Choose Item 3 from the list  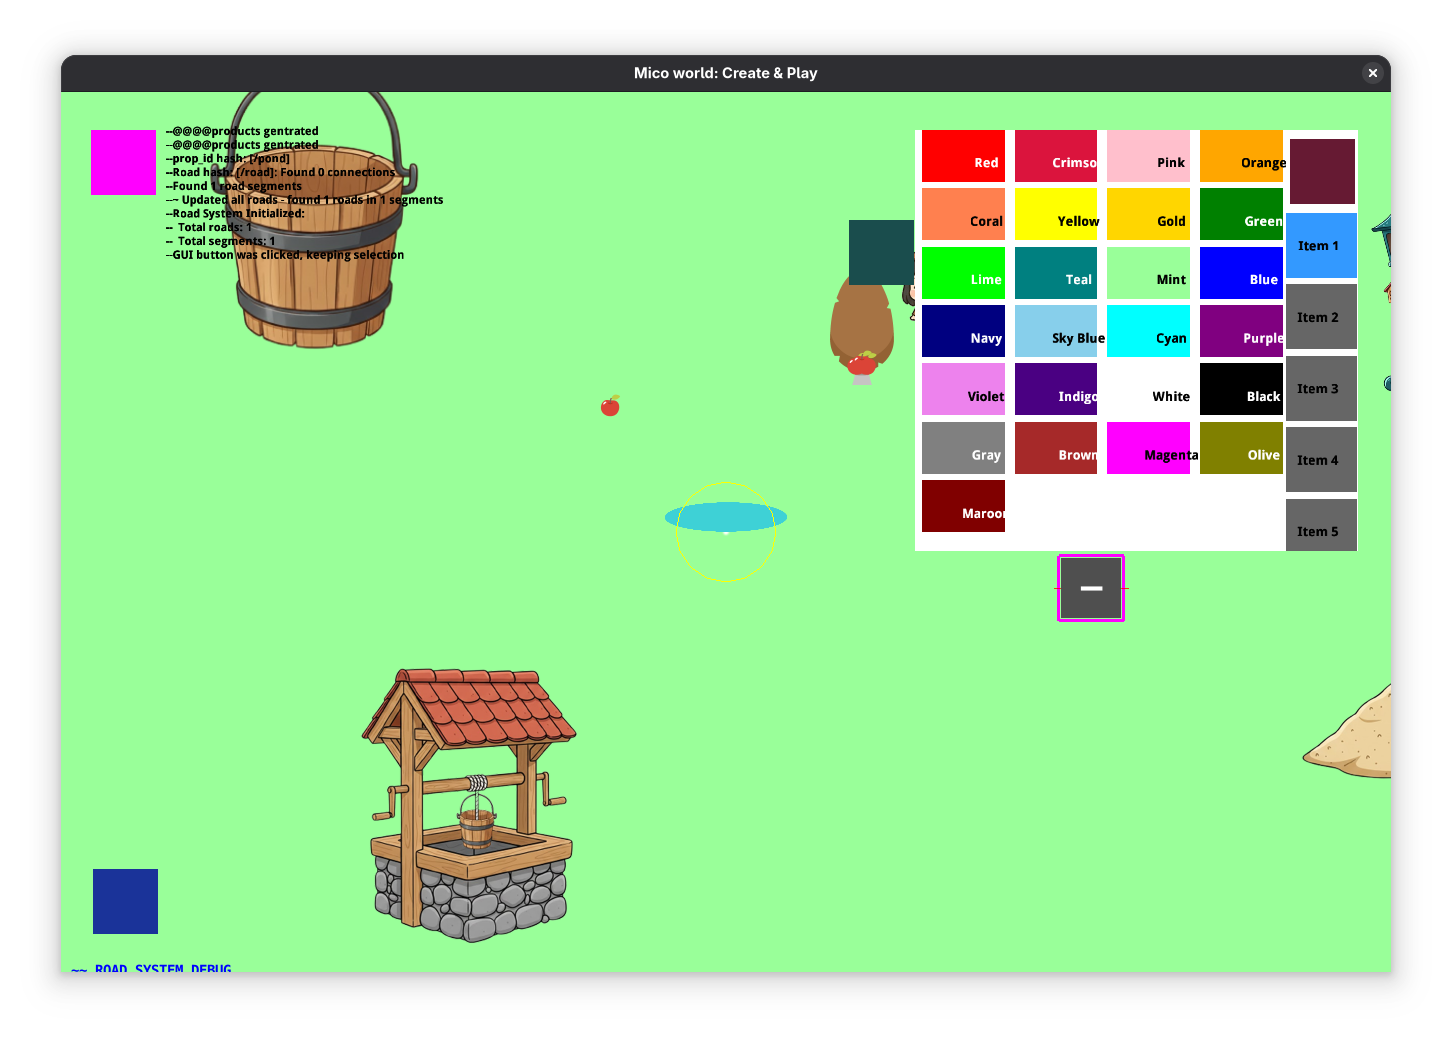(1320, 389)
